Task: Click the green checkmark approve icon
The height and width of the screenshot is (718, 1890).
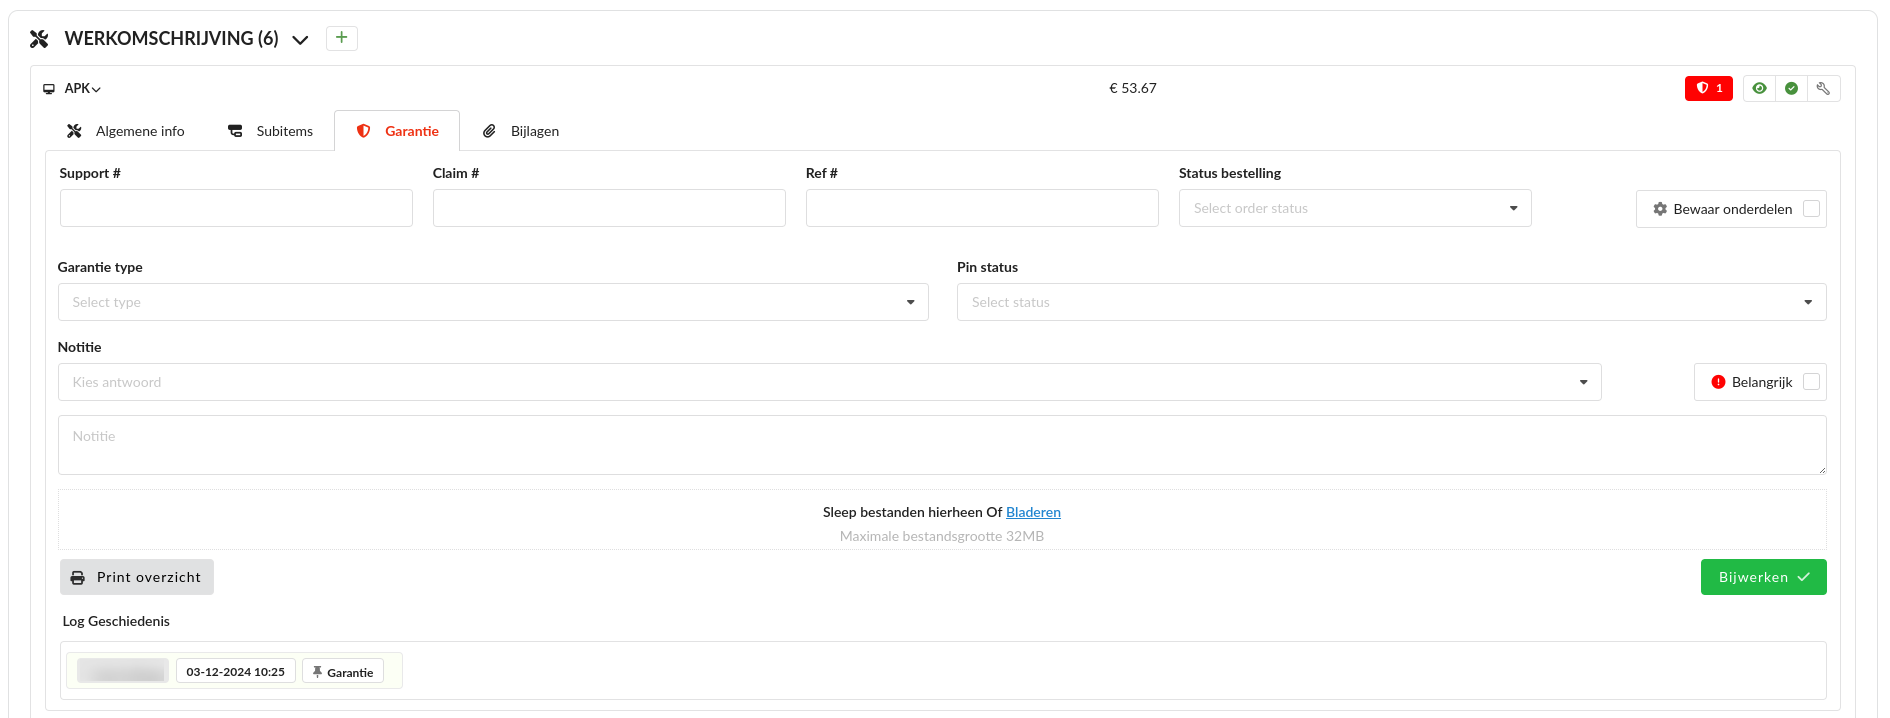Action: pos(1791,88)
